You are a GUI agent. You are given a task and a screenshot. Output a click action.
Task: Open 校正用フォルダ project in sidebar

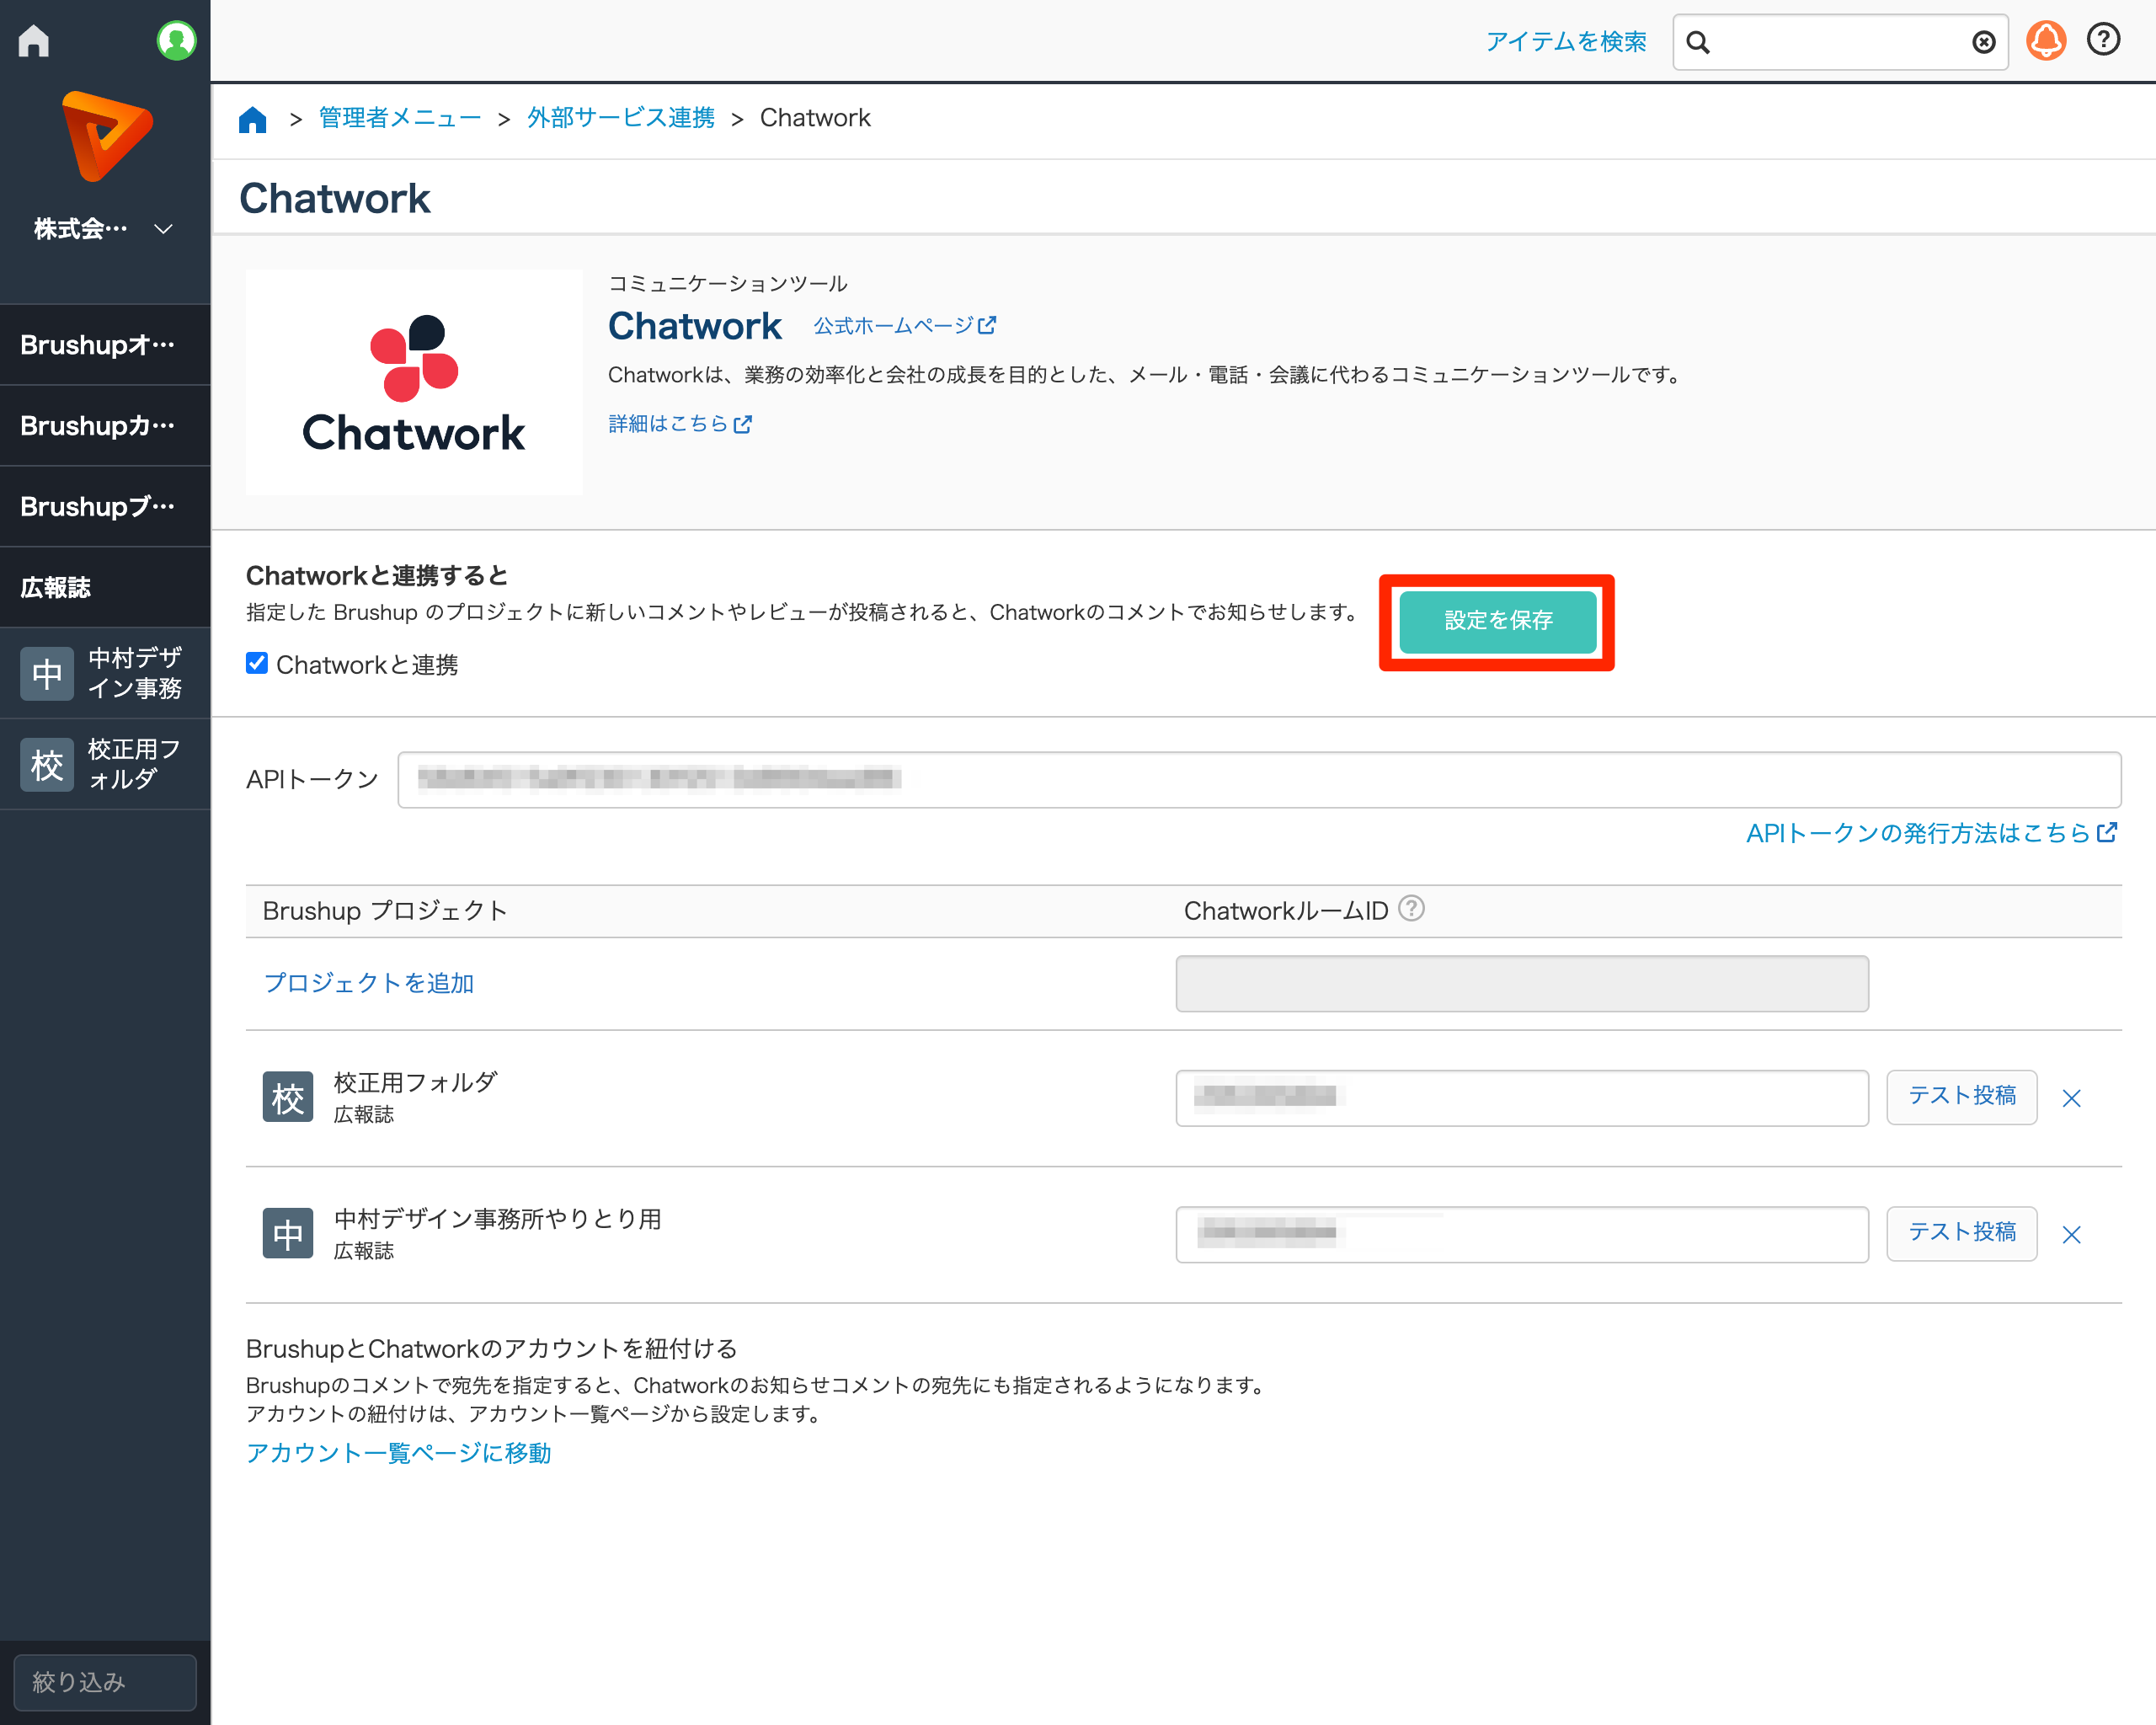tap(105, 764)
